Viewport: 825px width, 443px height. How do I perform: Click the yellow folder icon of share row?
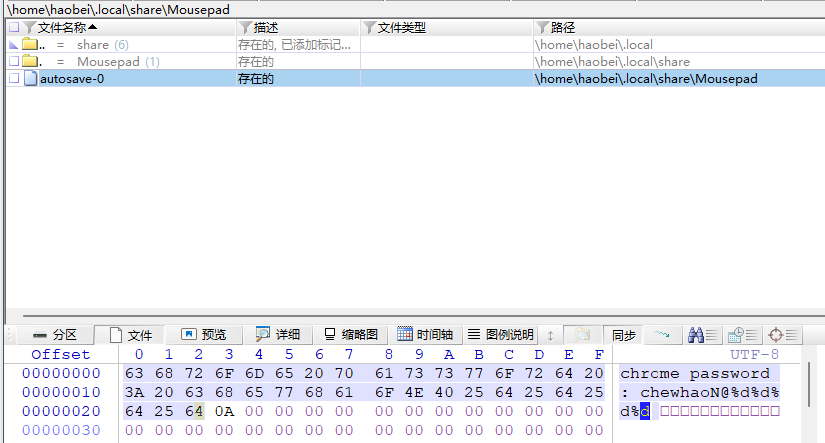[29, 44]
